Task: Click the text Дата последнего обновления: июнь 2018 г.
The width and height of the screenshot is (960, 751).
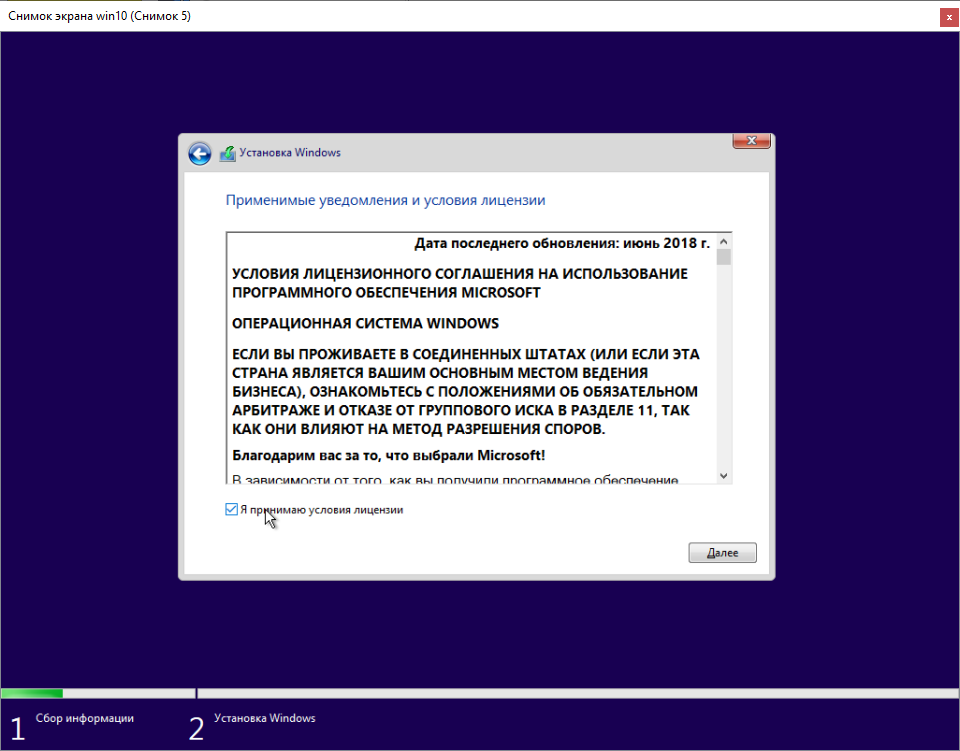Action: pos(562,243)
